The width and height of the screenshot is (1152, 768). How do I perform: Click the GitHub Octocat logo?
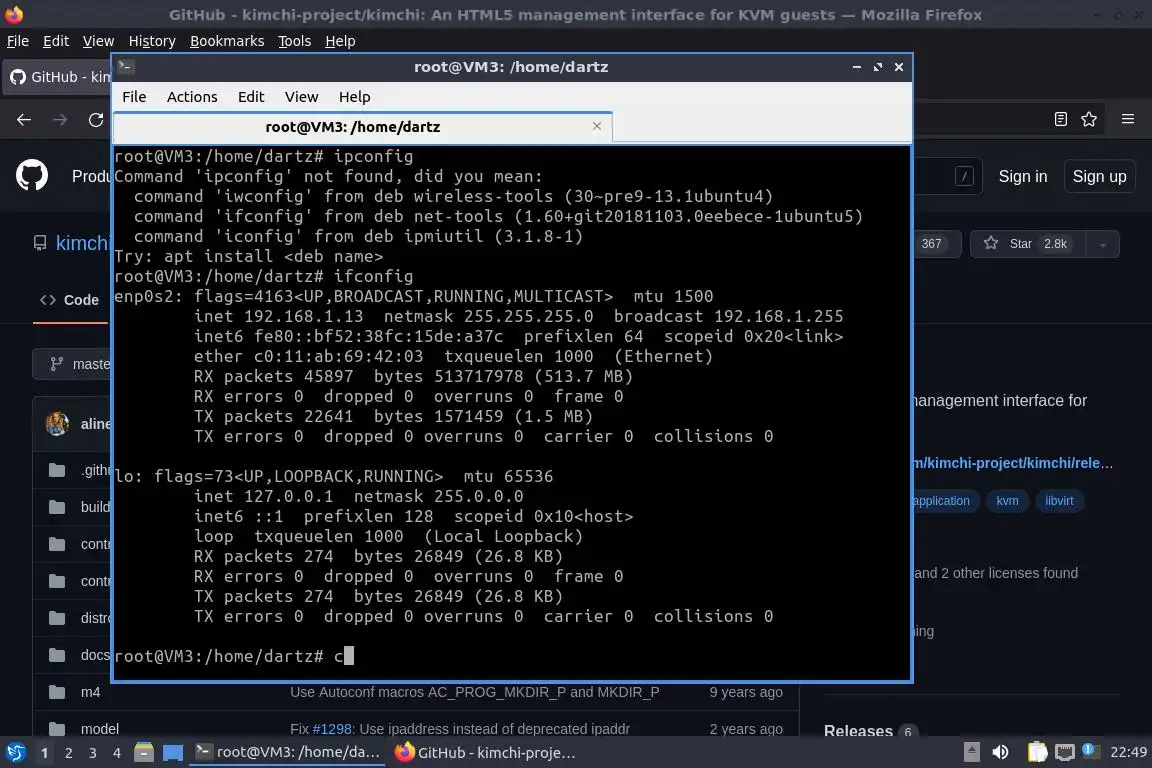point(32,176)
